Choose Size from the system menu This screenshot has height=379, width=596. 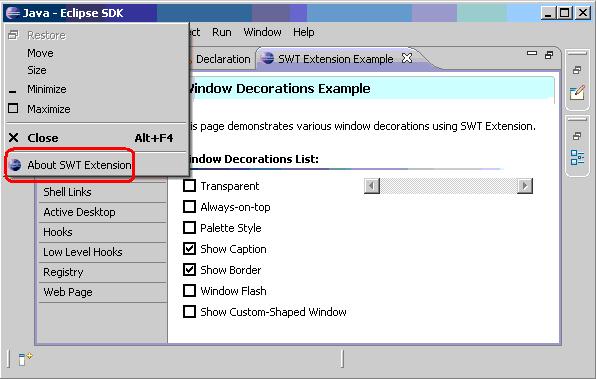coord(97,70)
